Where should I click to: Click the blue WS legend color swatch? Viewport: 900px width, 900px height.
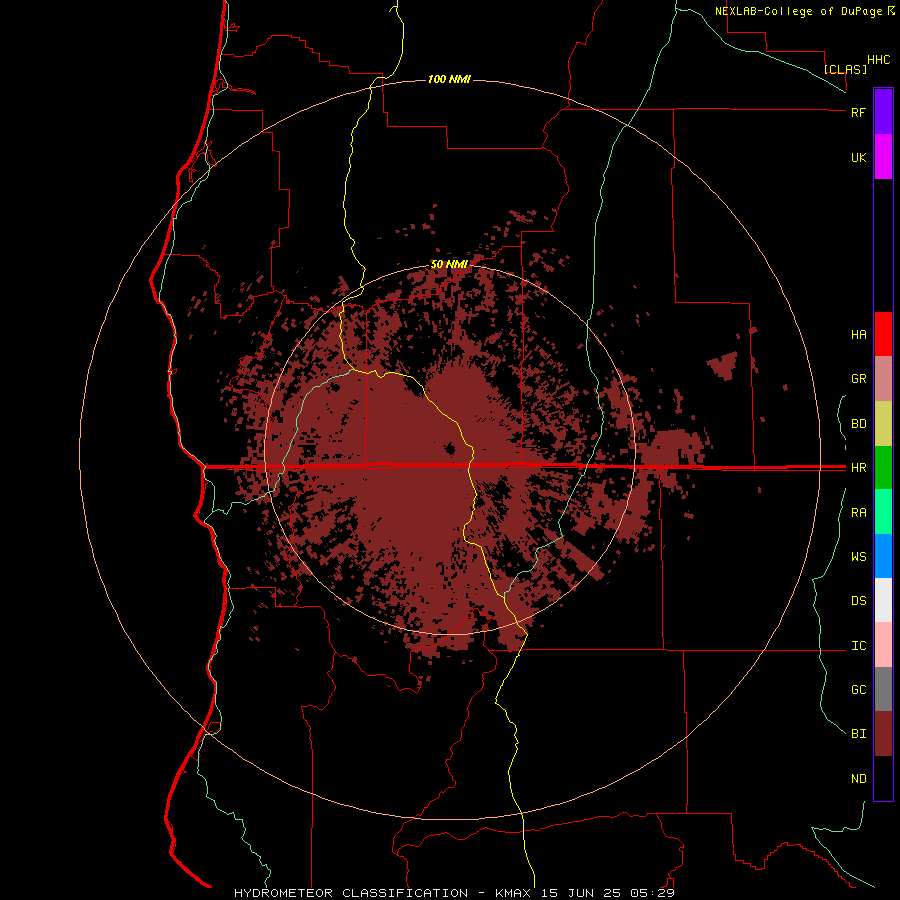pos(883,556)
